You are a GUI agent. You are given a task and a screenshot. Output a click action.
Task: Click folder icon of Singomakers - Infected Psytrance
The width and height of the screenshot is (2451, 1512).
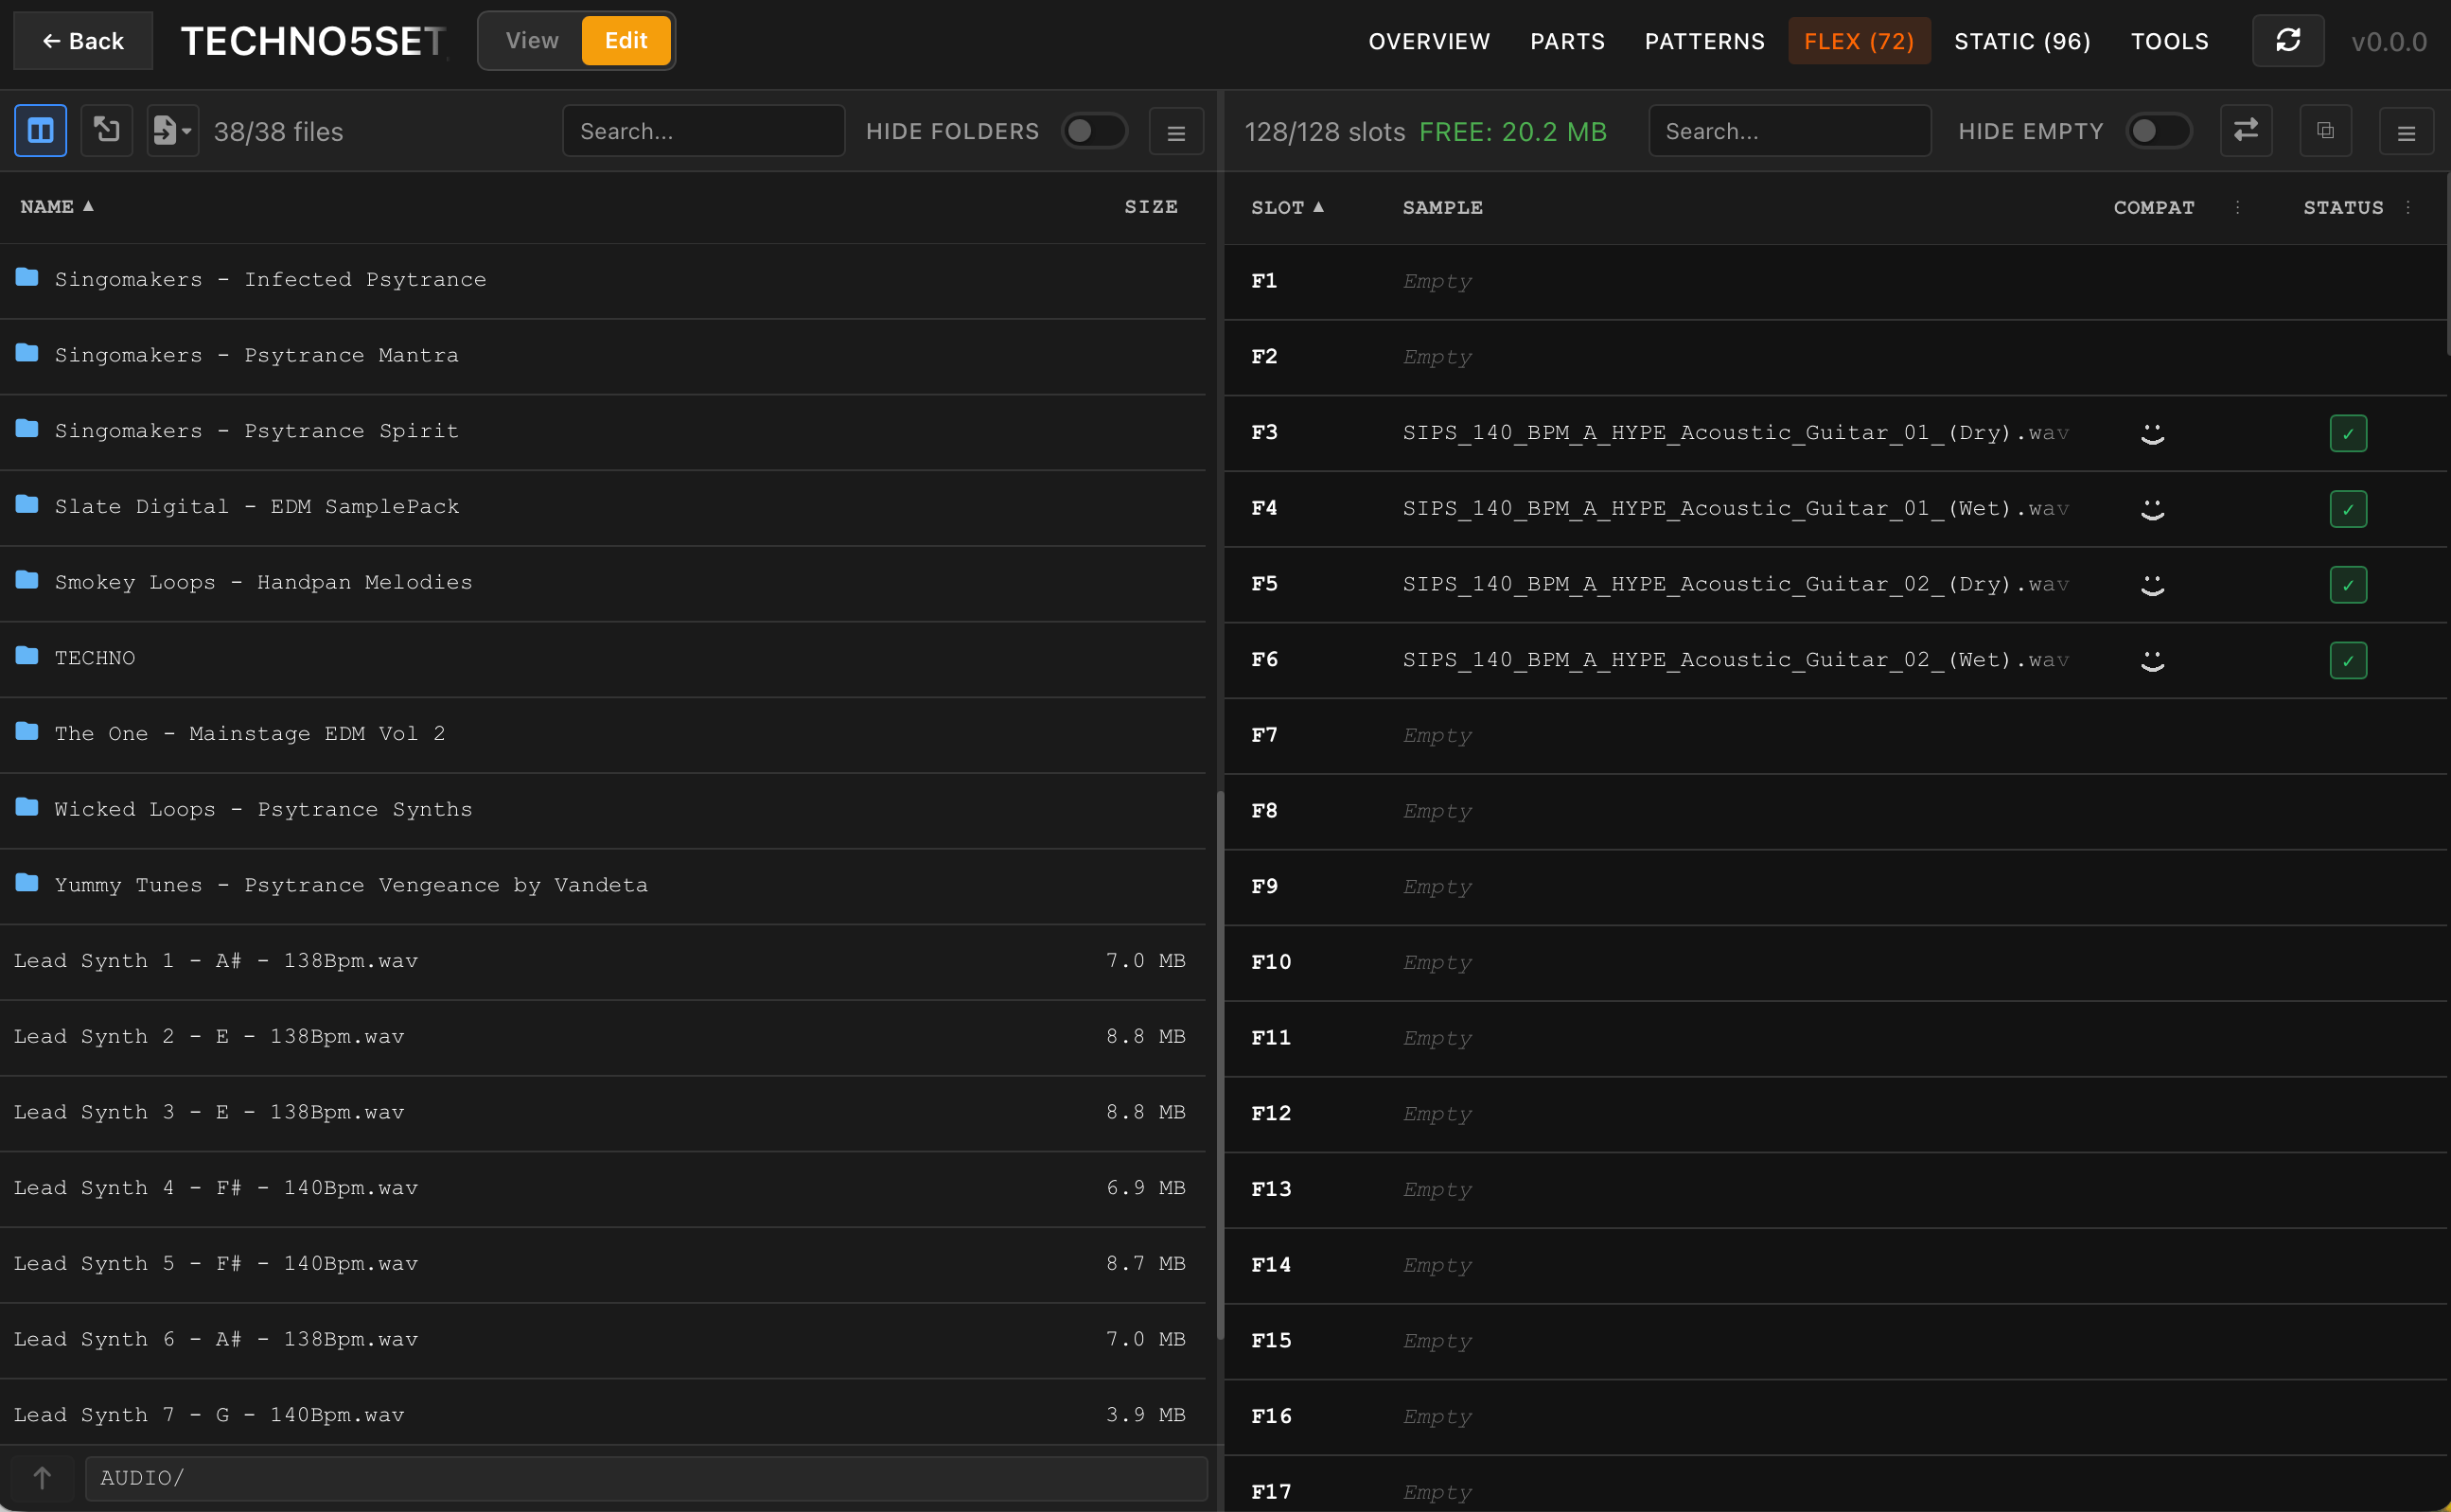click(x=27, y=277)
